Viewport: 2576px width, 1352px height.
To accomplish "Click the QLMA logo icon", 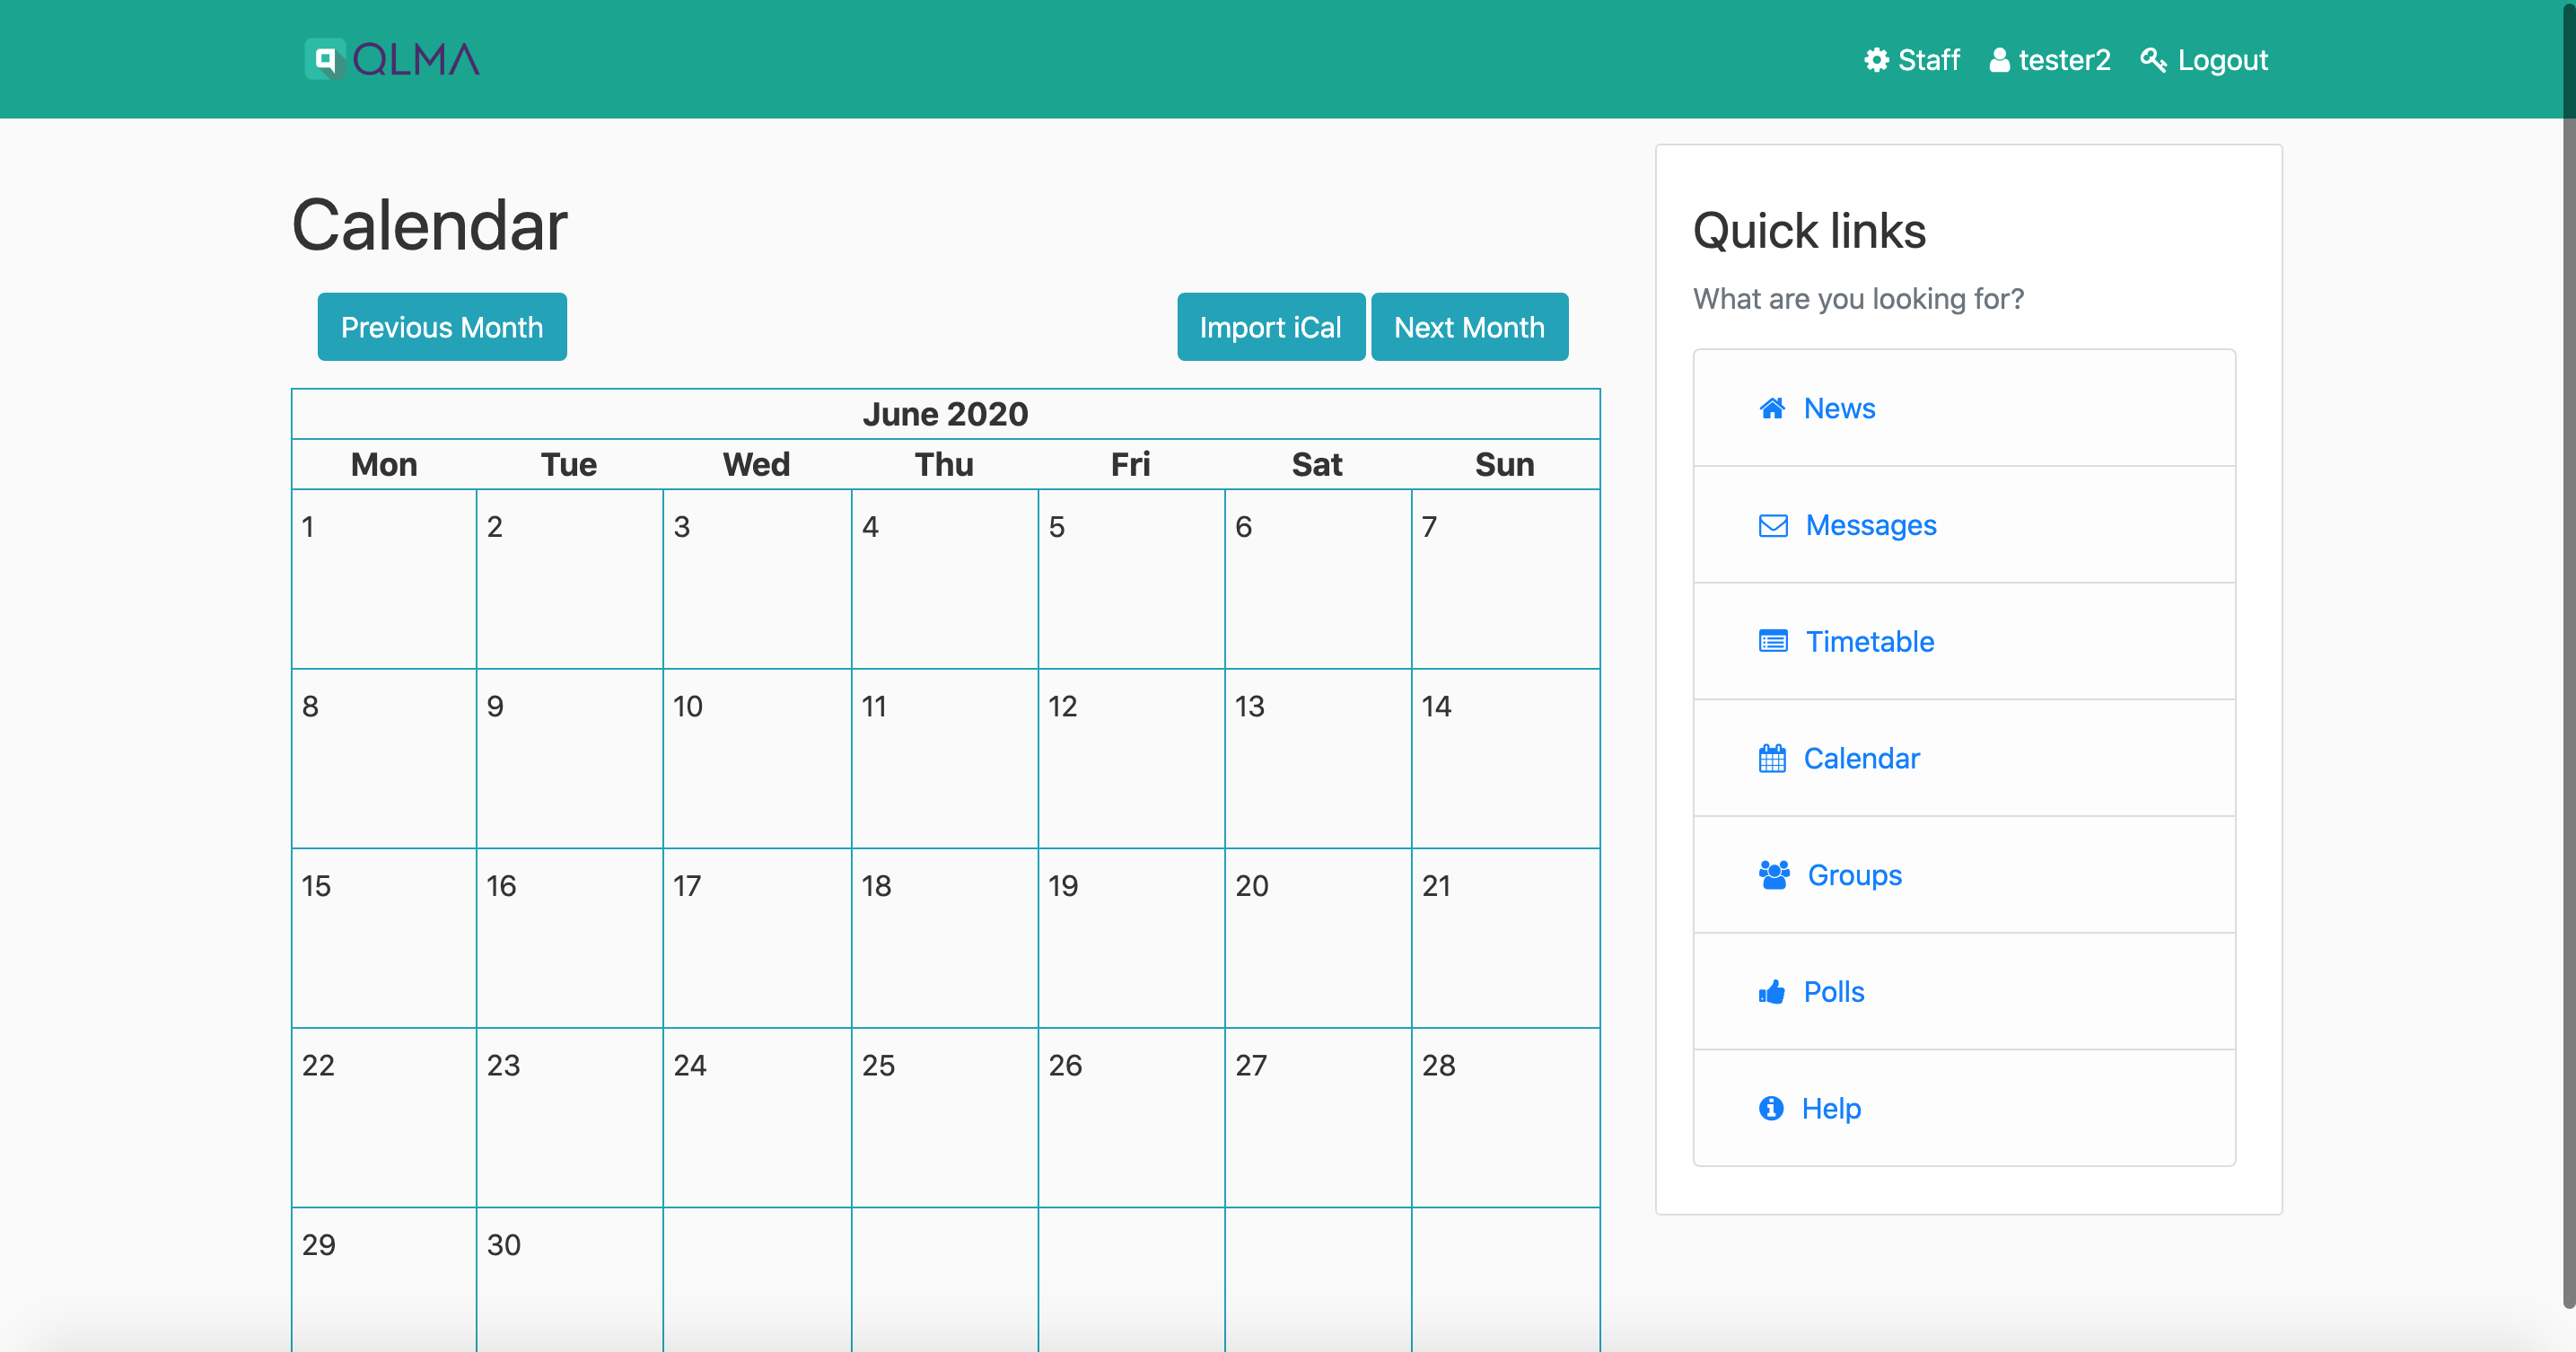I will click(x=325, y=60).
